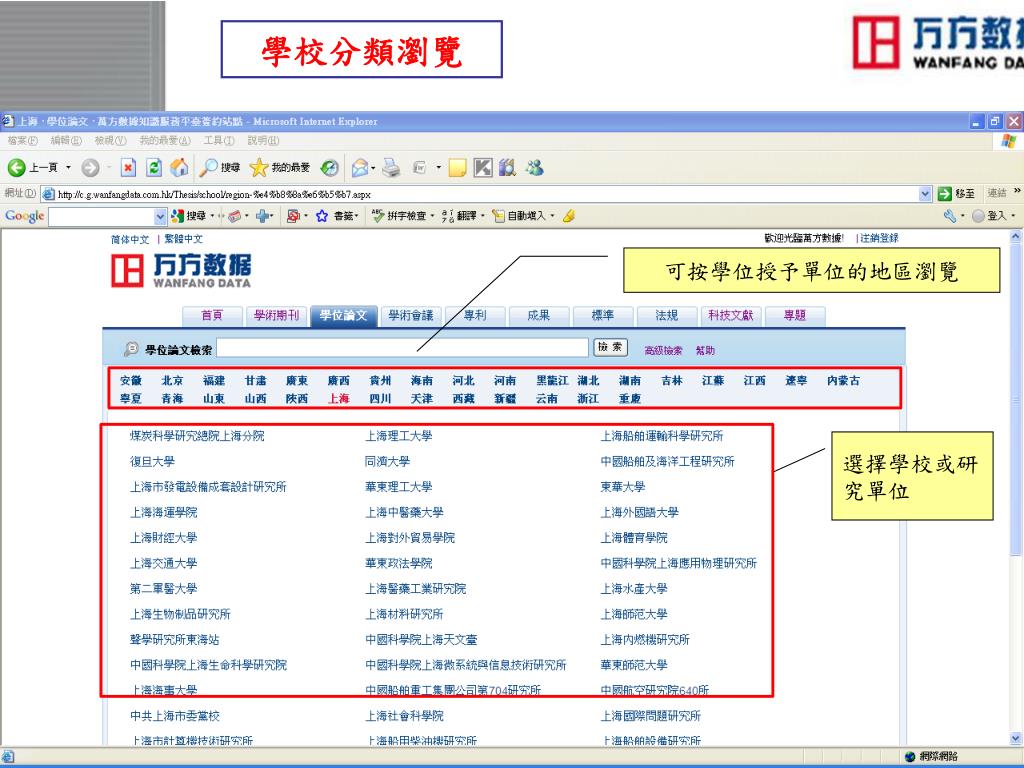Click the 檢索 search button
Screen dimensions: 1024x768
[x=610, y=347]
